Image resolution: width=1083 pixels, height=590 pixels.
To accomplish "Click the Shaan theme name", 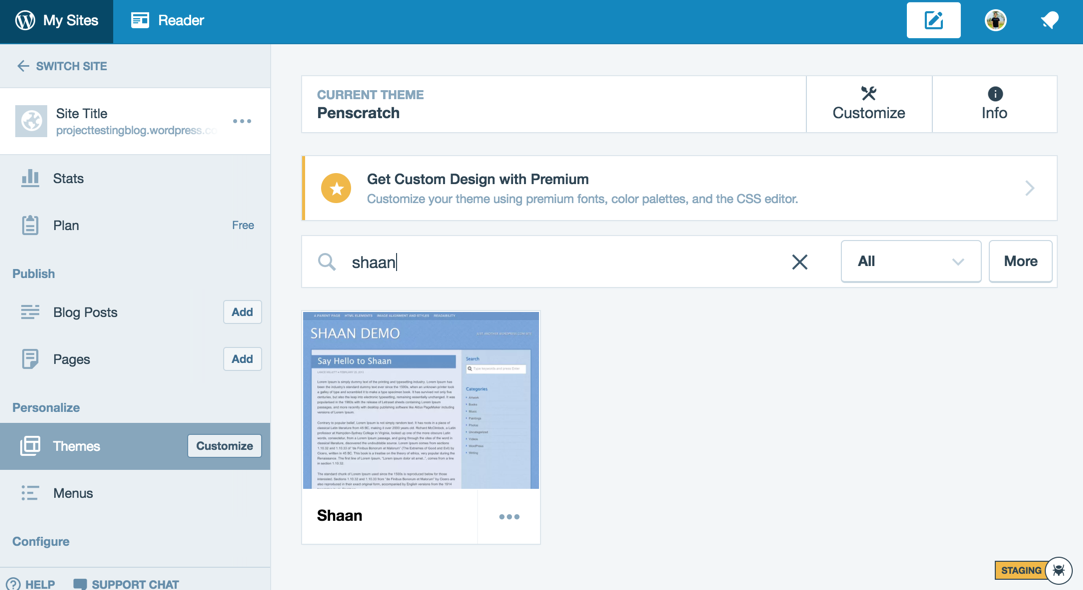I will coord(339,515).
